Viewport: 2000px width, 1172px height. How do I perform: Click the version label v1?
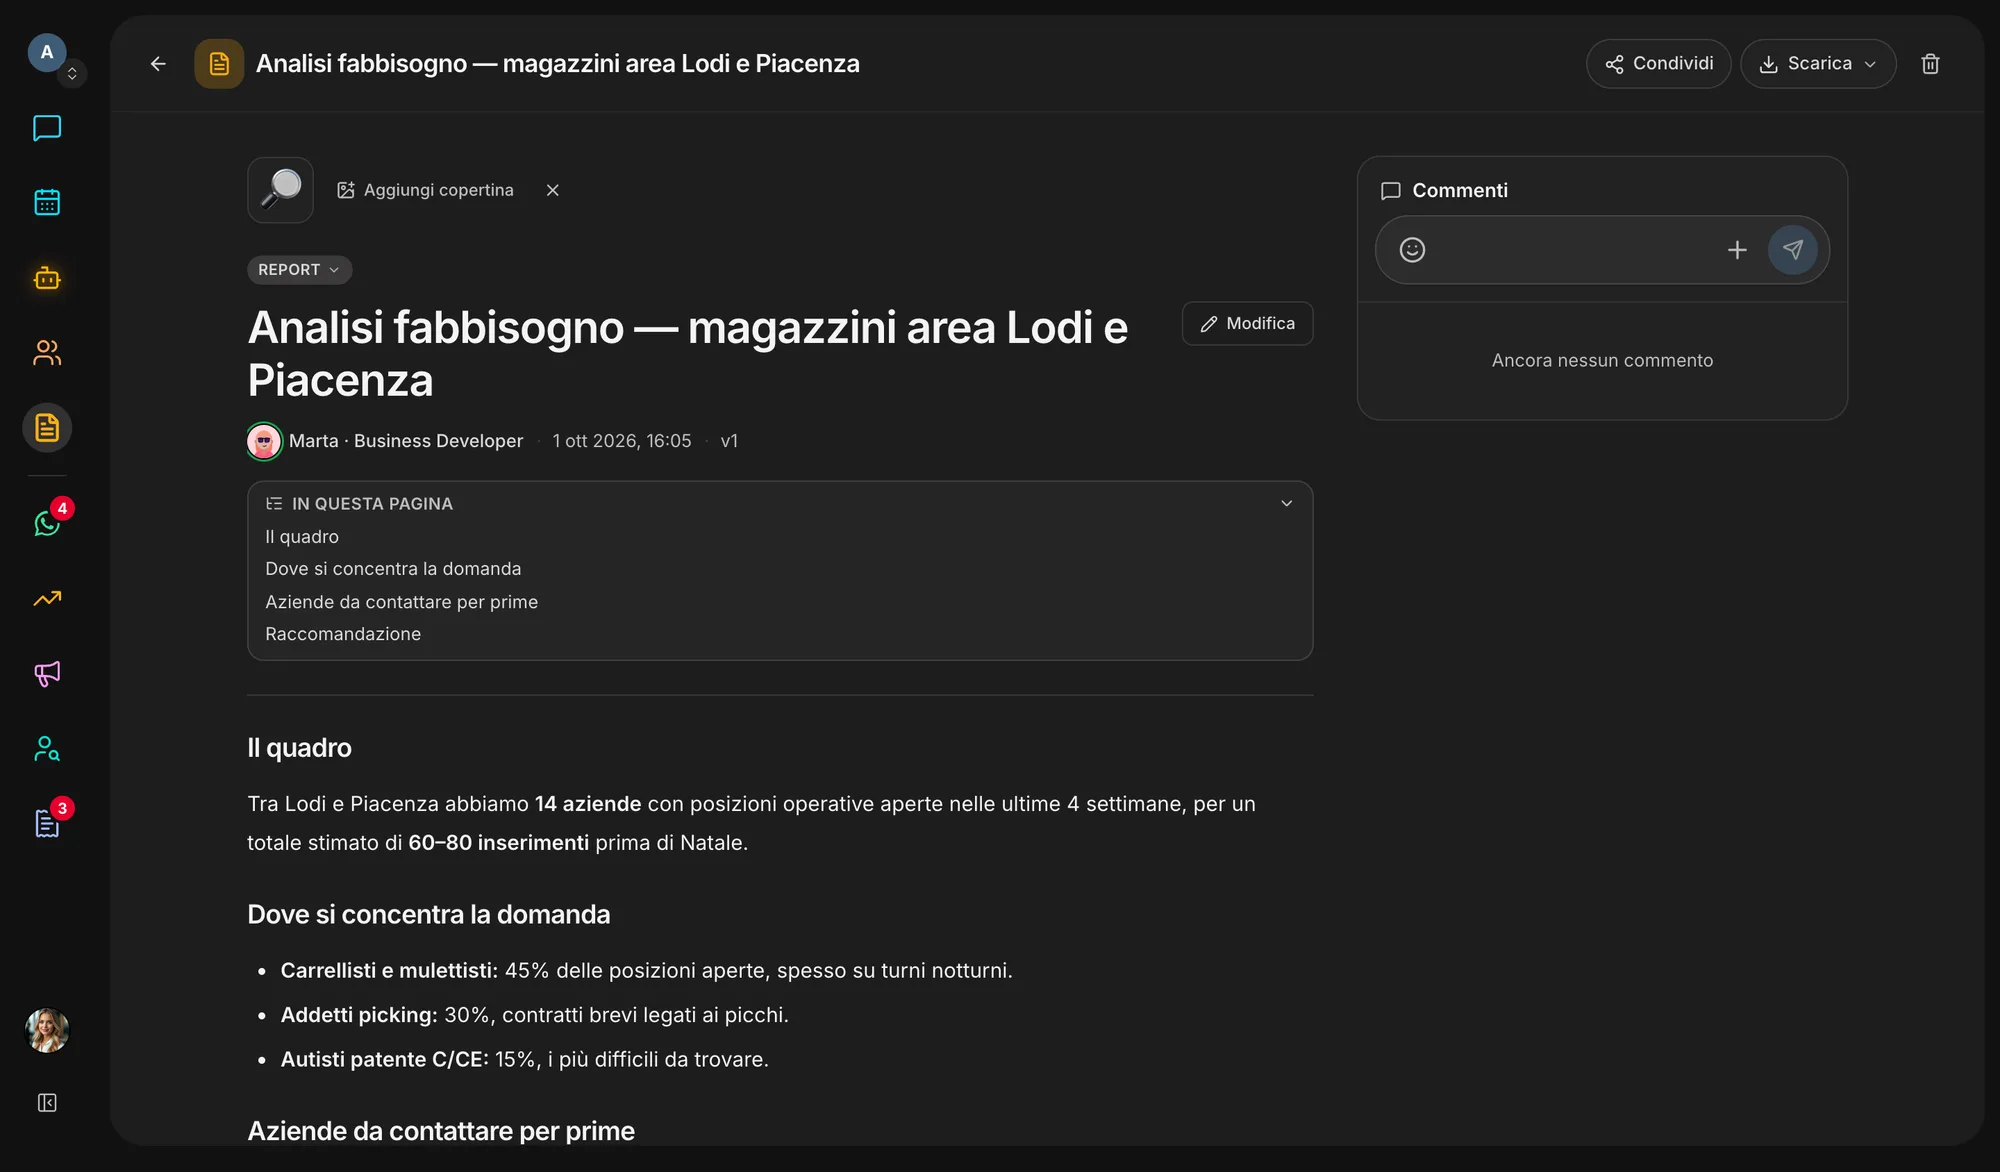pos(729,441)
